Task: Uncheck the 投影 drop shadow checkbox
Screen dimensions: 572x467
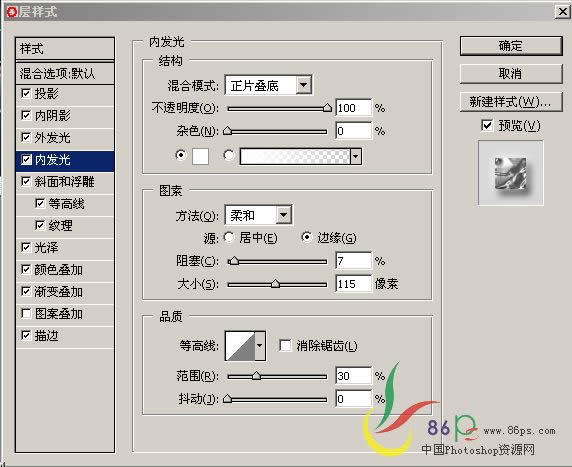Action: (x=26, y=93)
